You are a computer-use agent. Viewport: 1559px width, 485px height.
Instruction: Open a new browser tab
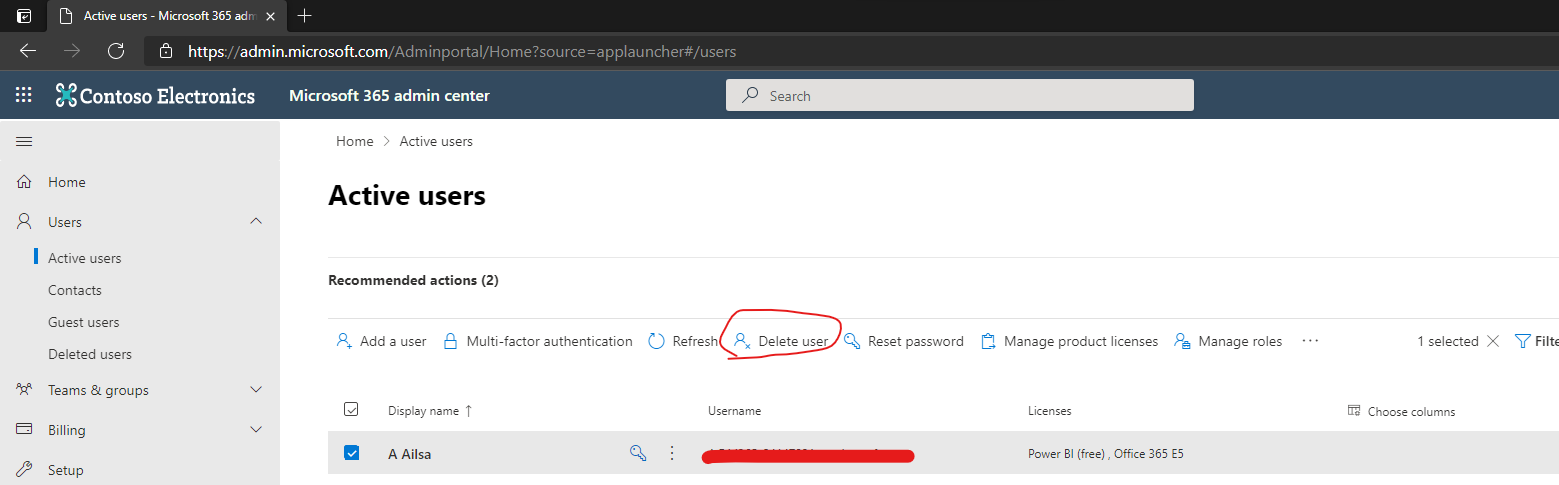(x=305, y=16)
